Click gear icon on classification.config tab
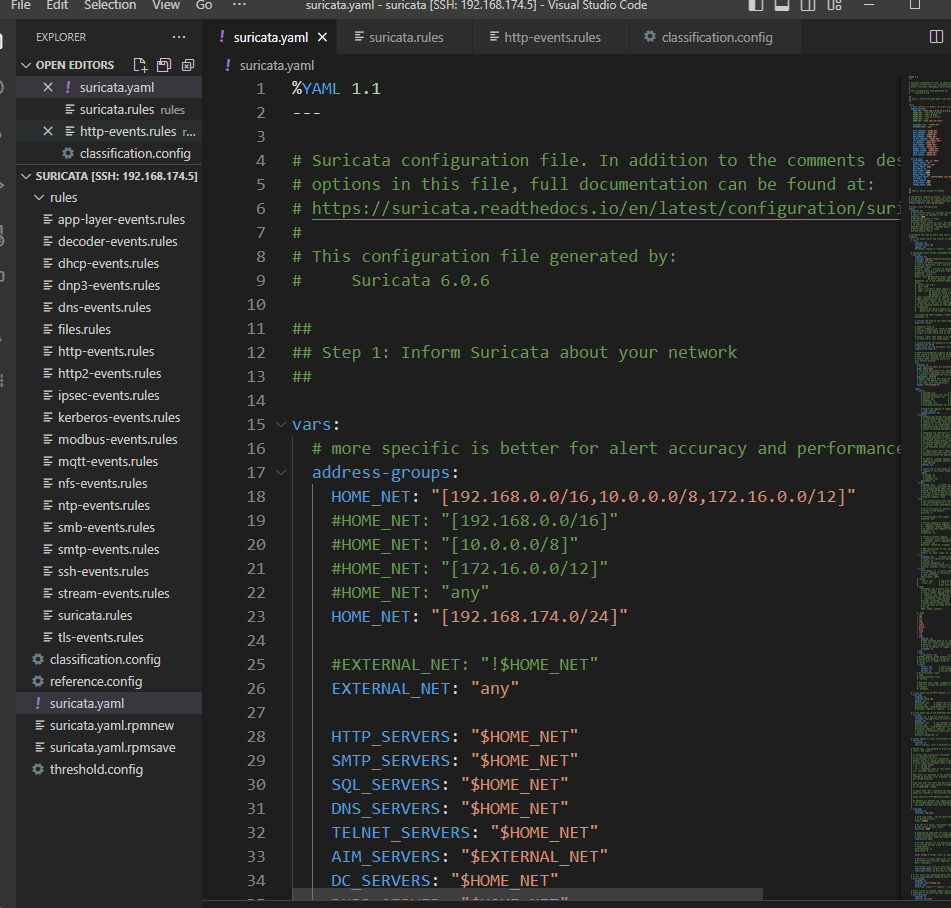The height and width of the screenshot is (908, 951). pos(650,36)
